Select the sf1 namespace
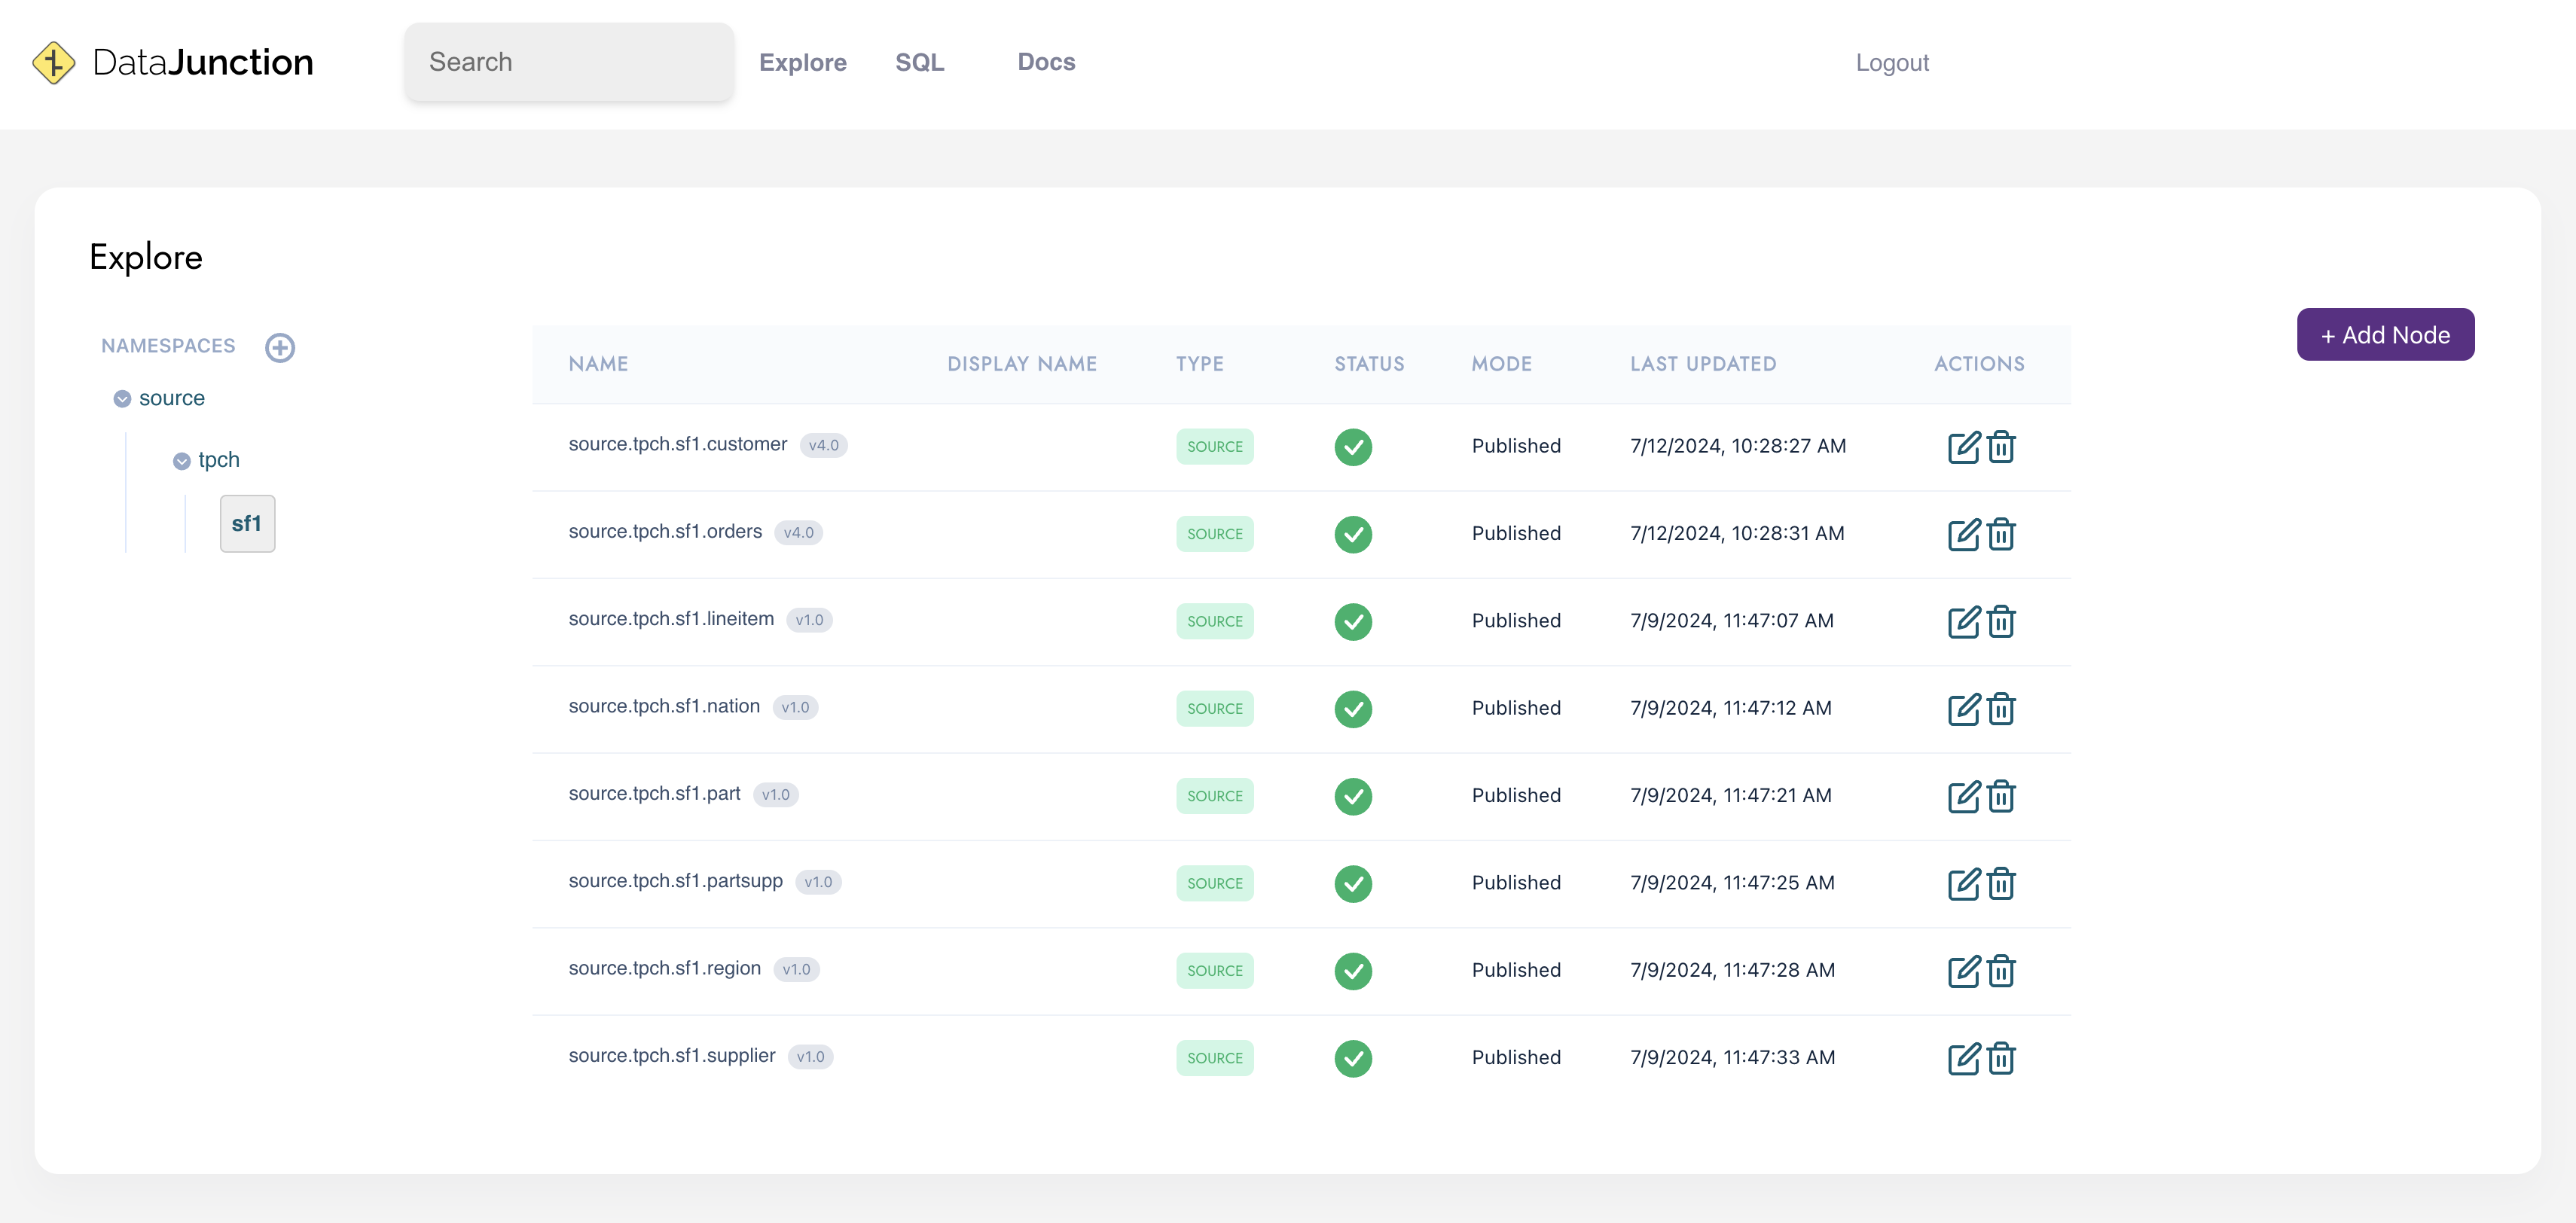 click(x=247, y=523)
